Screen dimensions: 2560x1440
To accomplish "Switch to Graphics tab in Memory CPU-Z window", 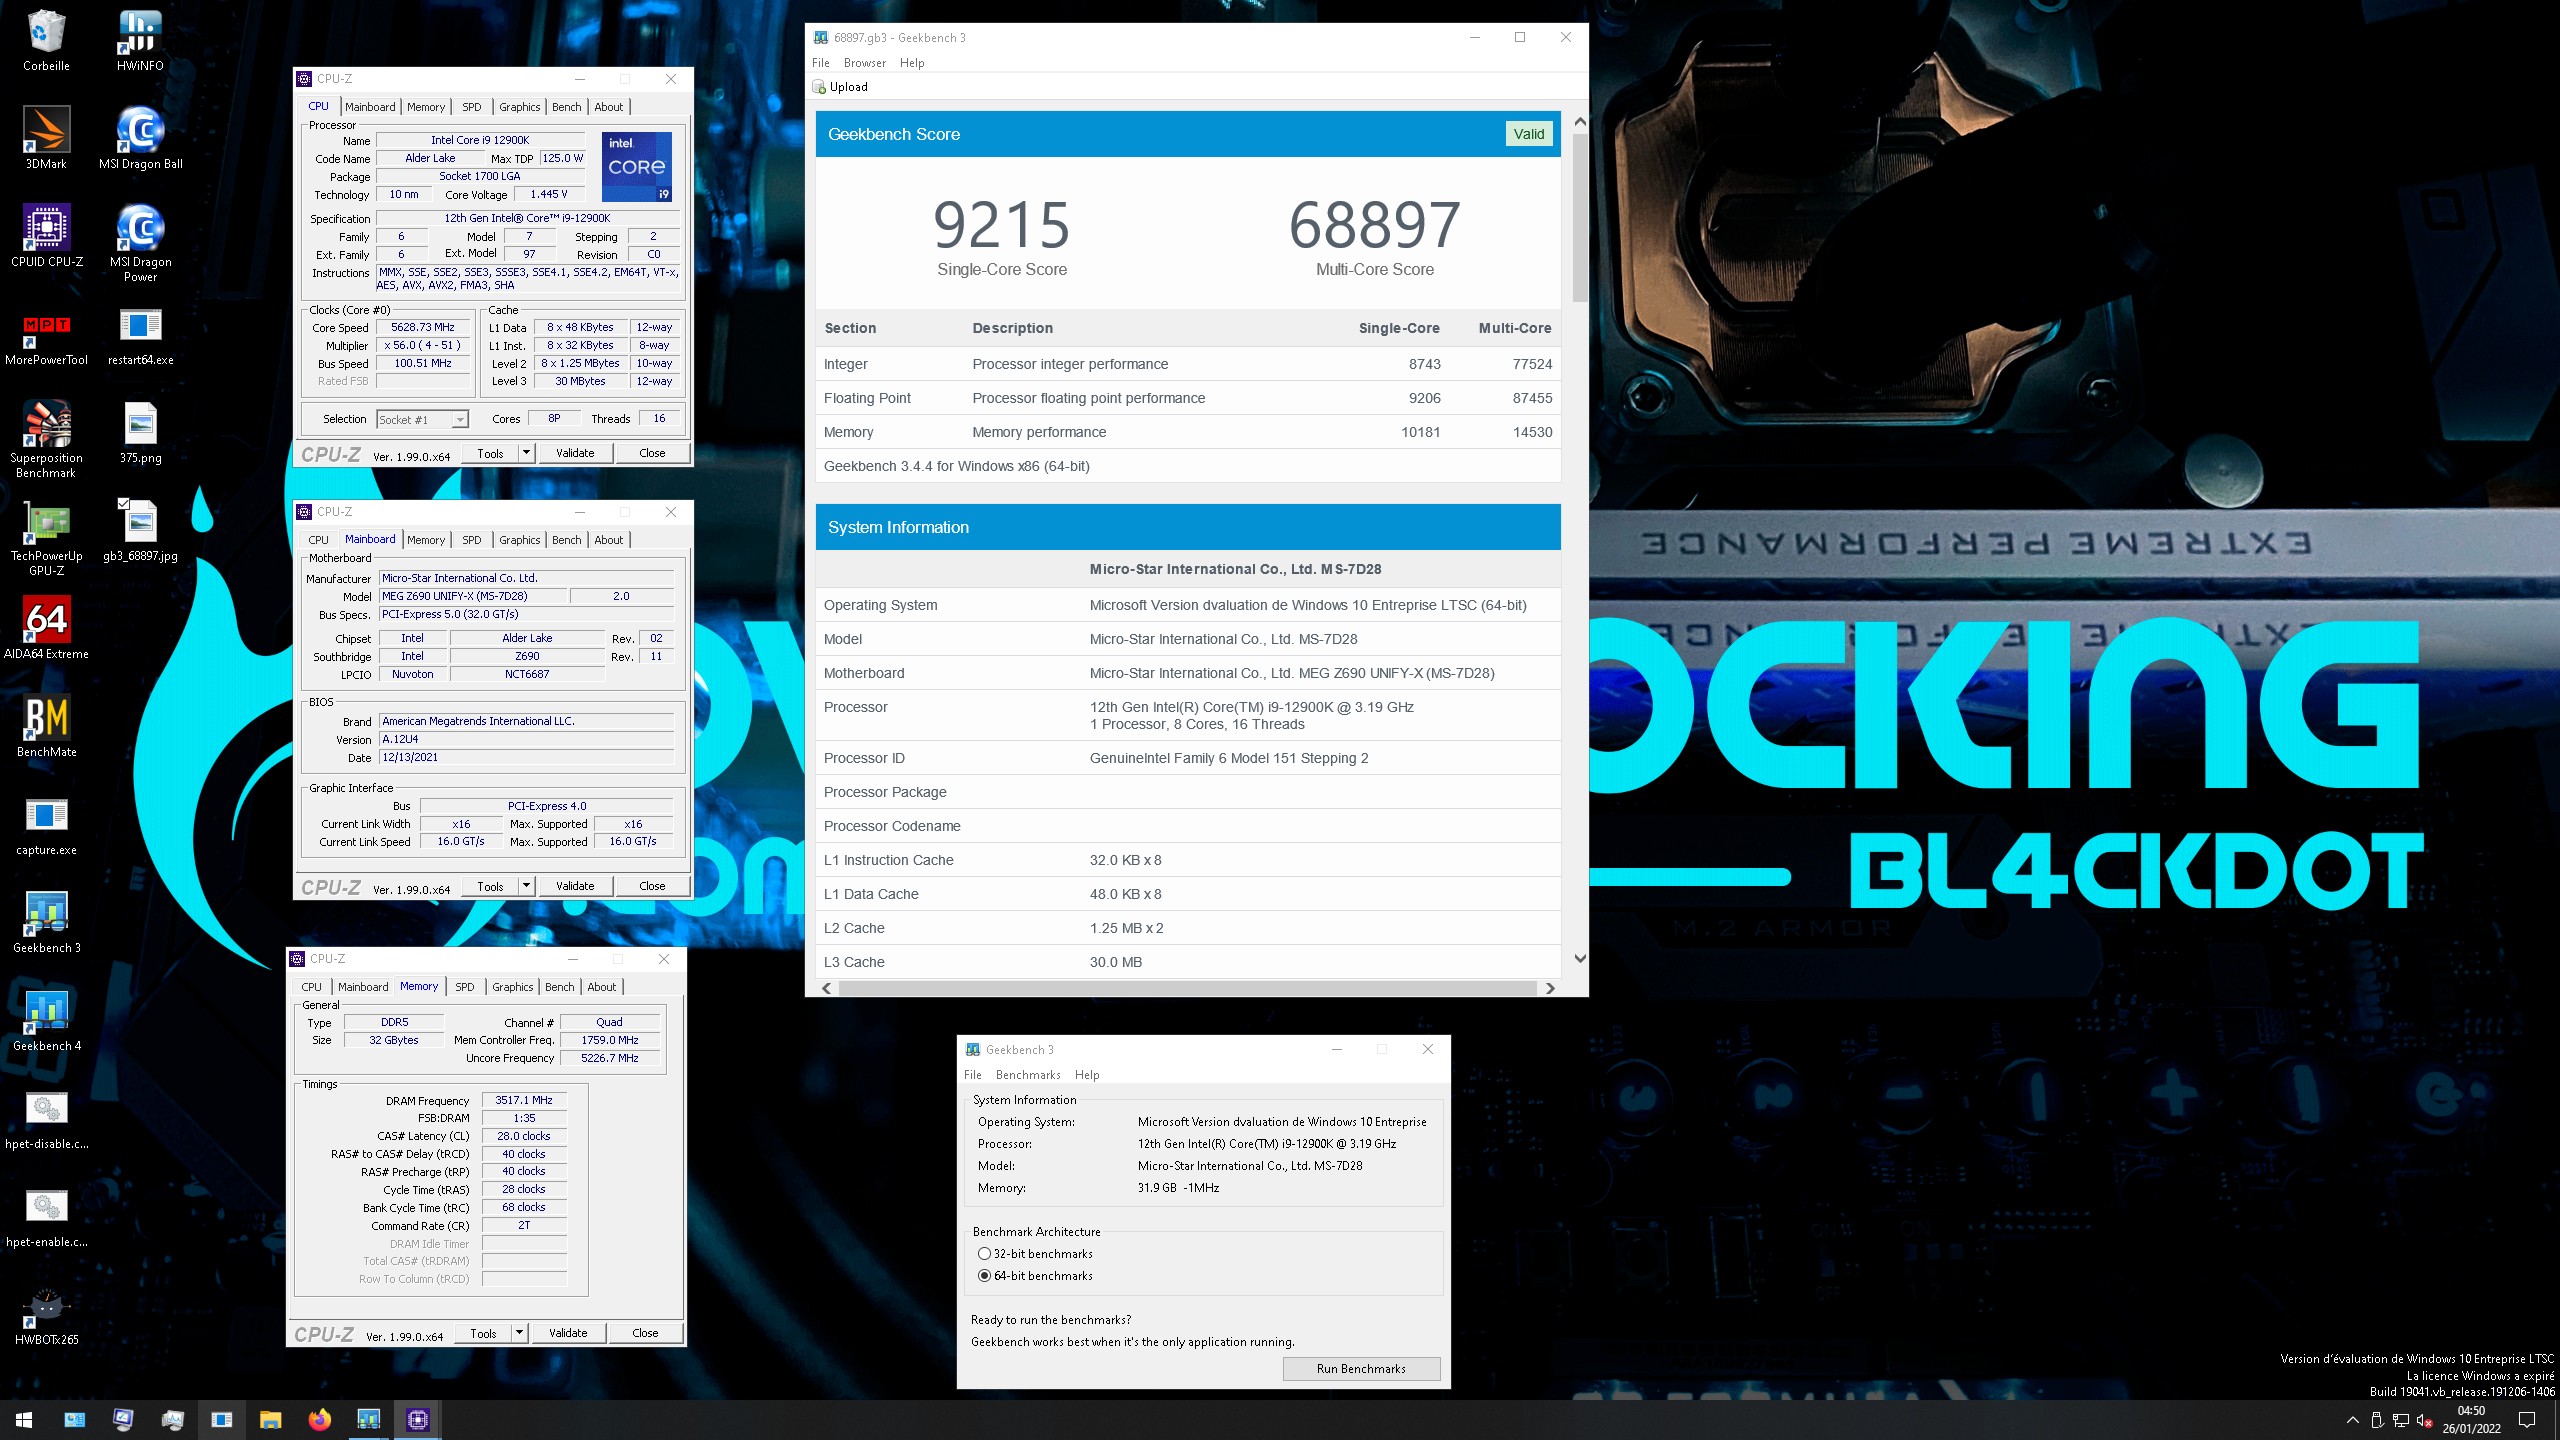I will point(513,987).
